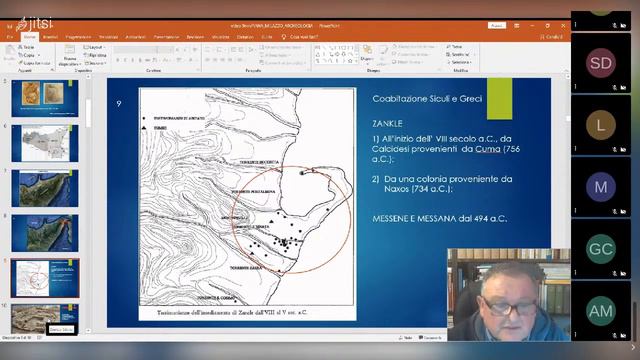This screenshot has height=360, width=640.
Task: Toggle the filmstrip with the bottom-right chevron
Action: (x=633, y=347)
